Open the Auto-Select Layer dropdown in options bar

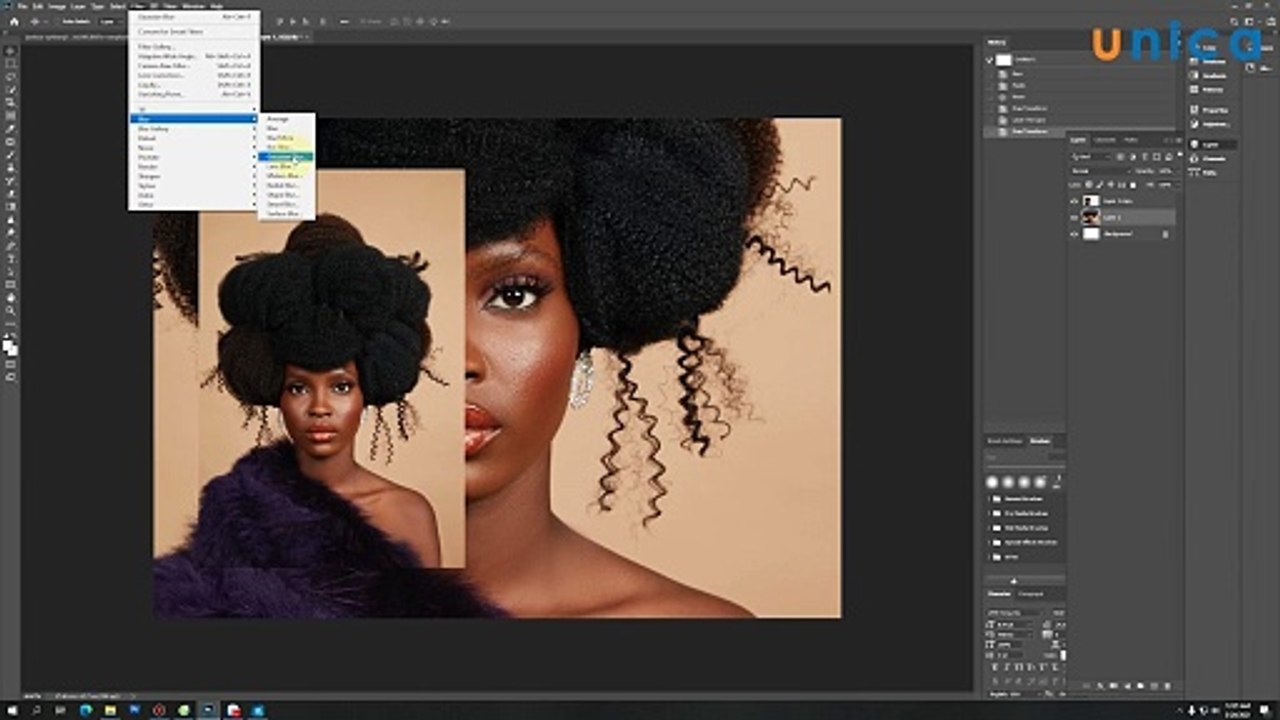click(x=111, y=22)
